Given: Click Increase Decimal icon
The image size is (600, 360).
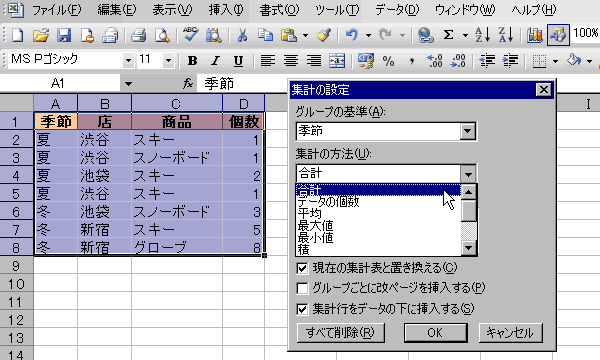Looking at the screenshot, I should [x=435, y=60].
